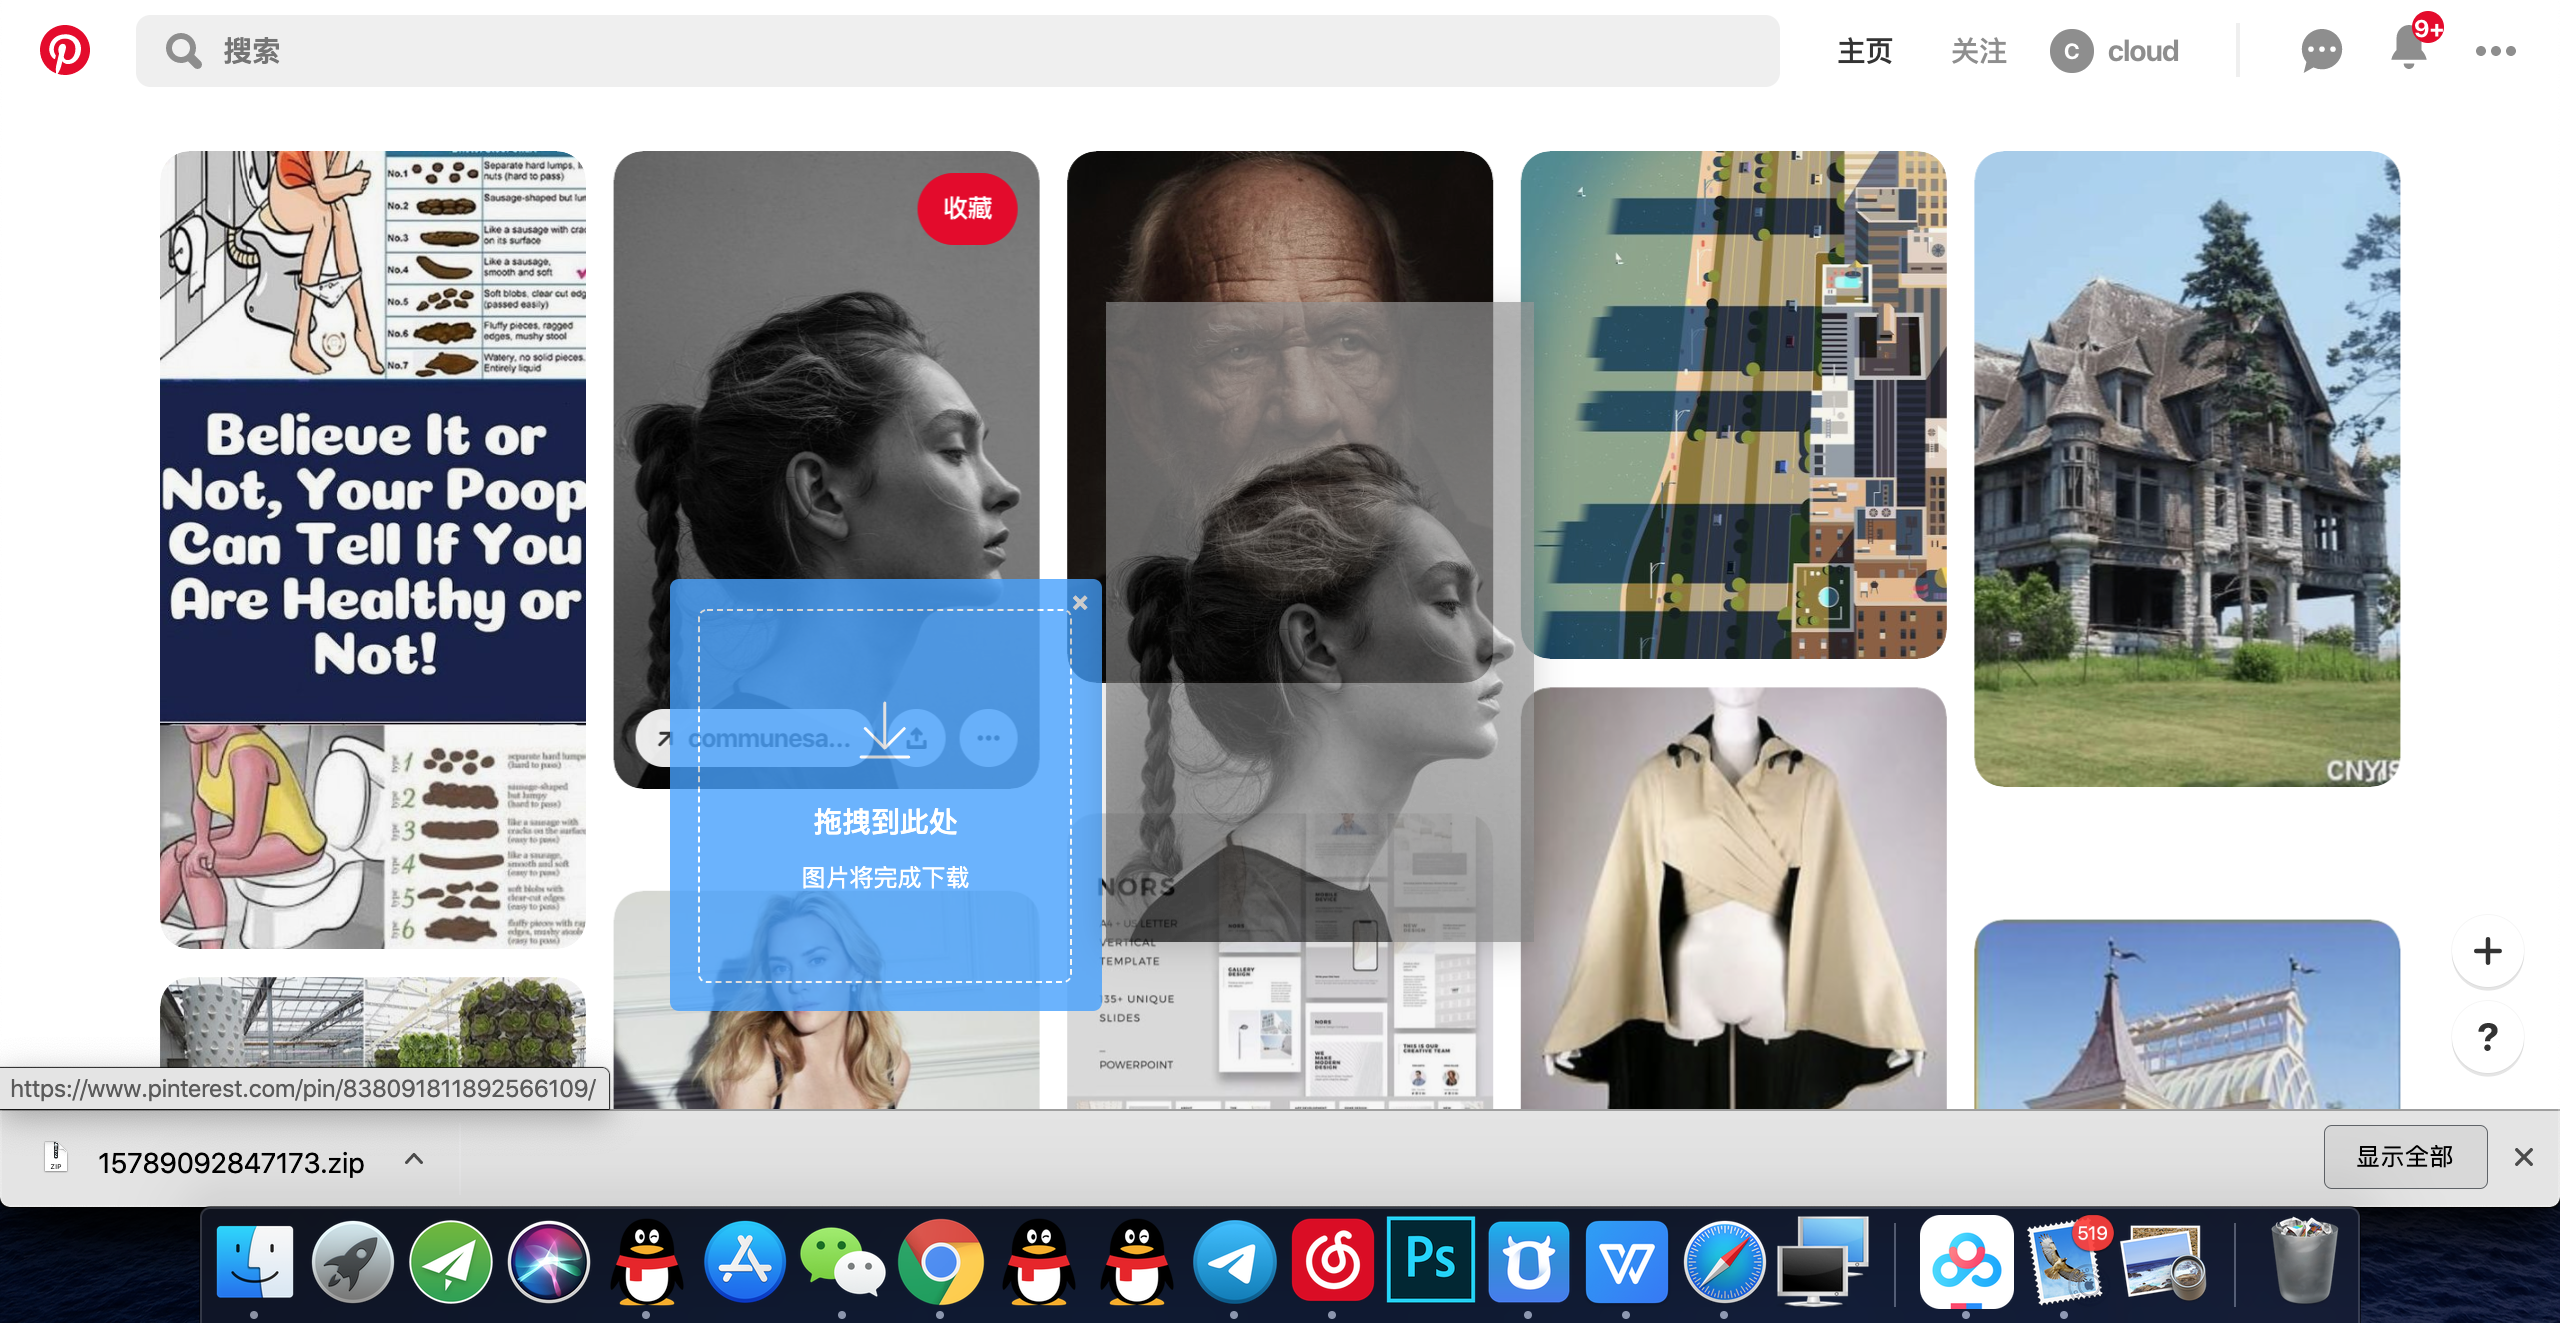Image resolution: width=2560 pixels, height=1323 pixels.
Task: Click the pin share upload icon
Action: [918, 738]
